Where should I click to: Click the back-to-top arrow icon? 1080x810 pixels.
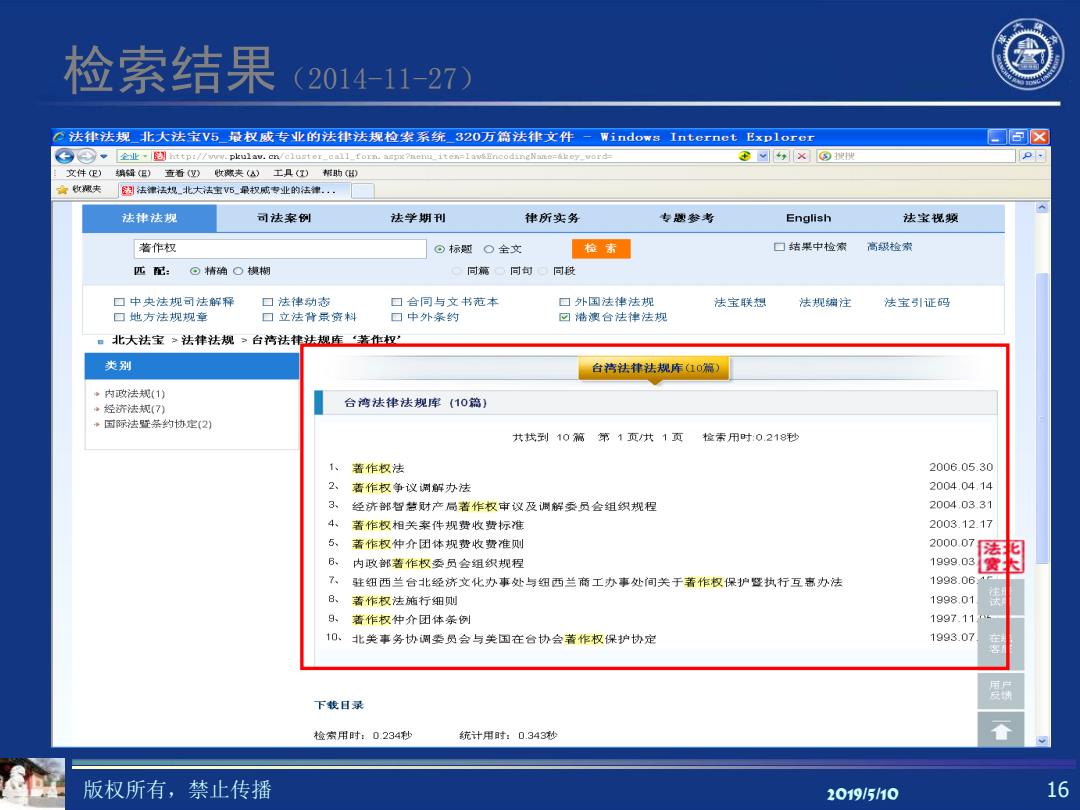(1001, 730)
